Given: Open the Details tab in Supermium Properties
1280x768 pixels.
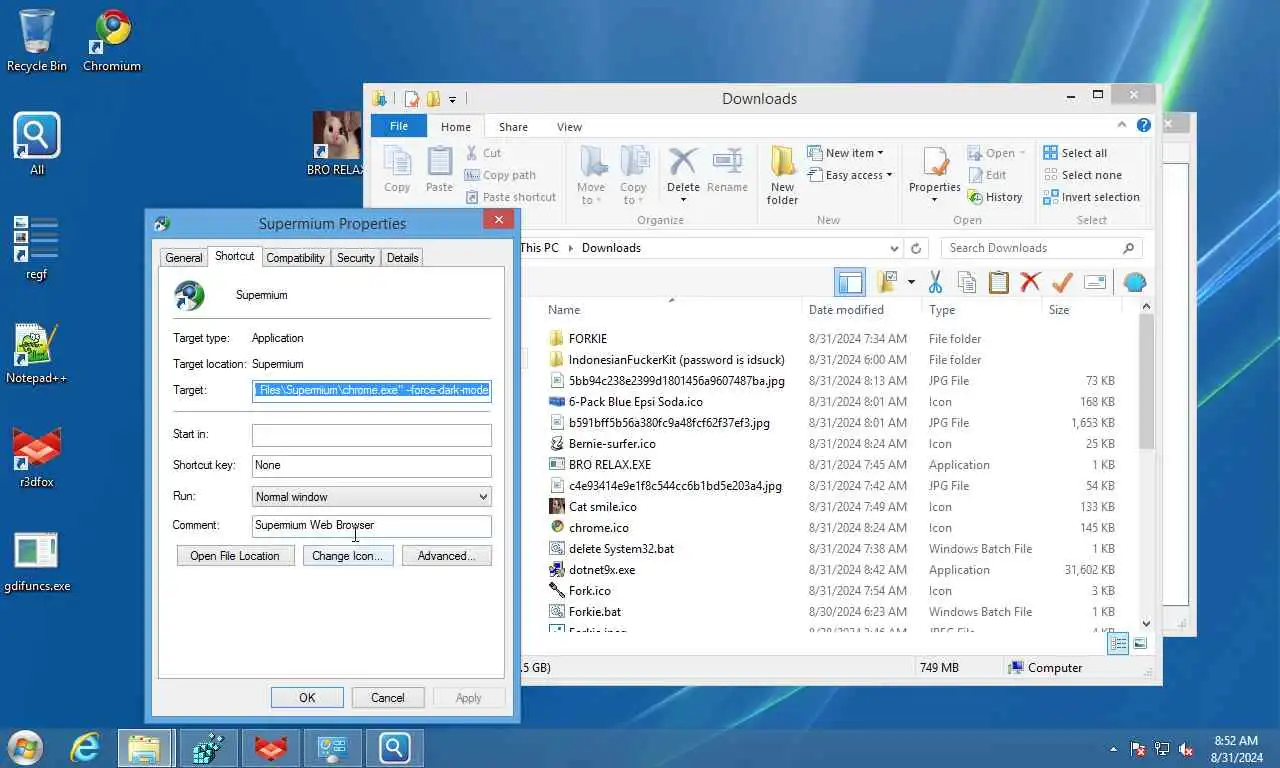Looking at the screenshot, I should tap(402, 258).
